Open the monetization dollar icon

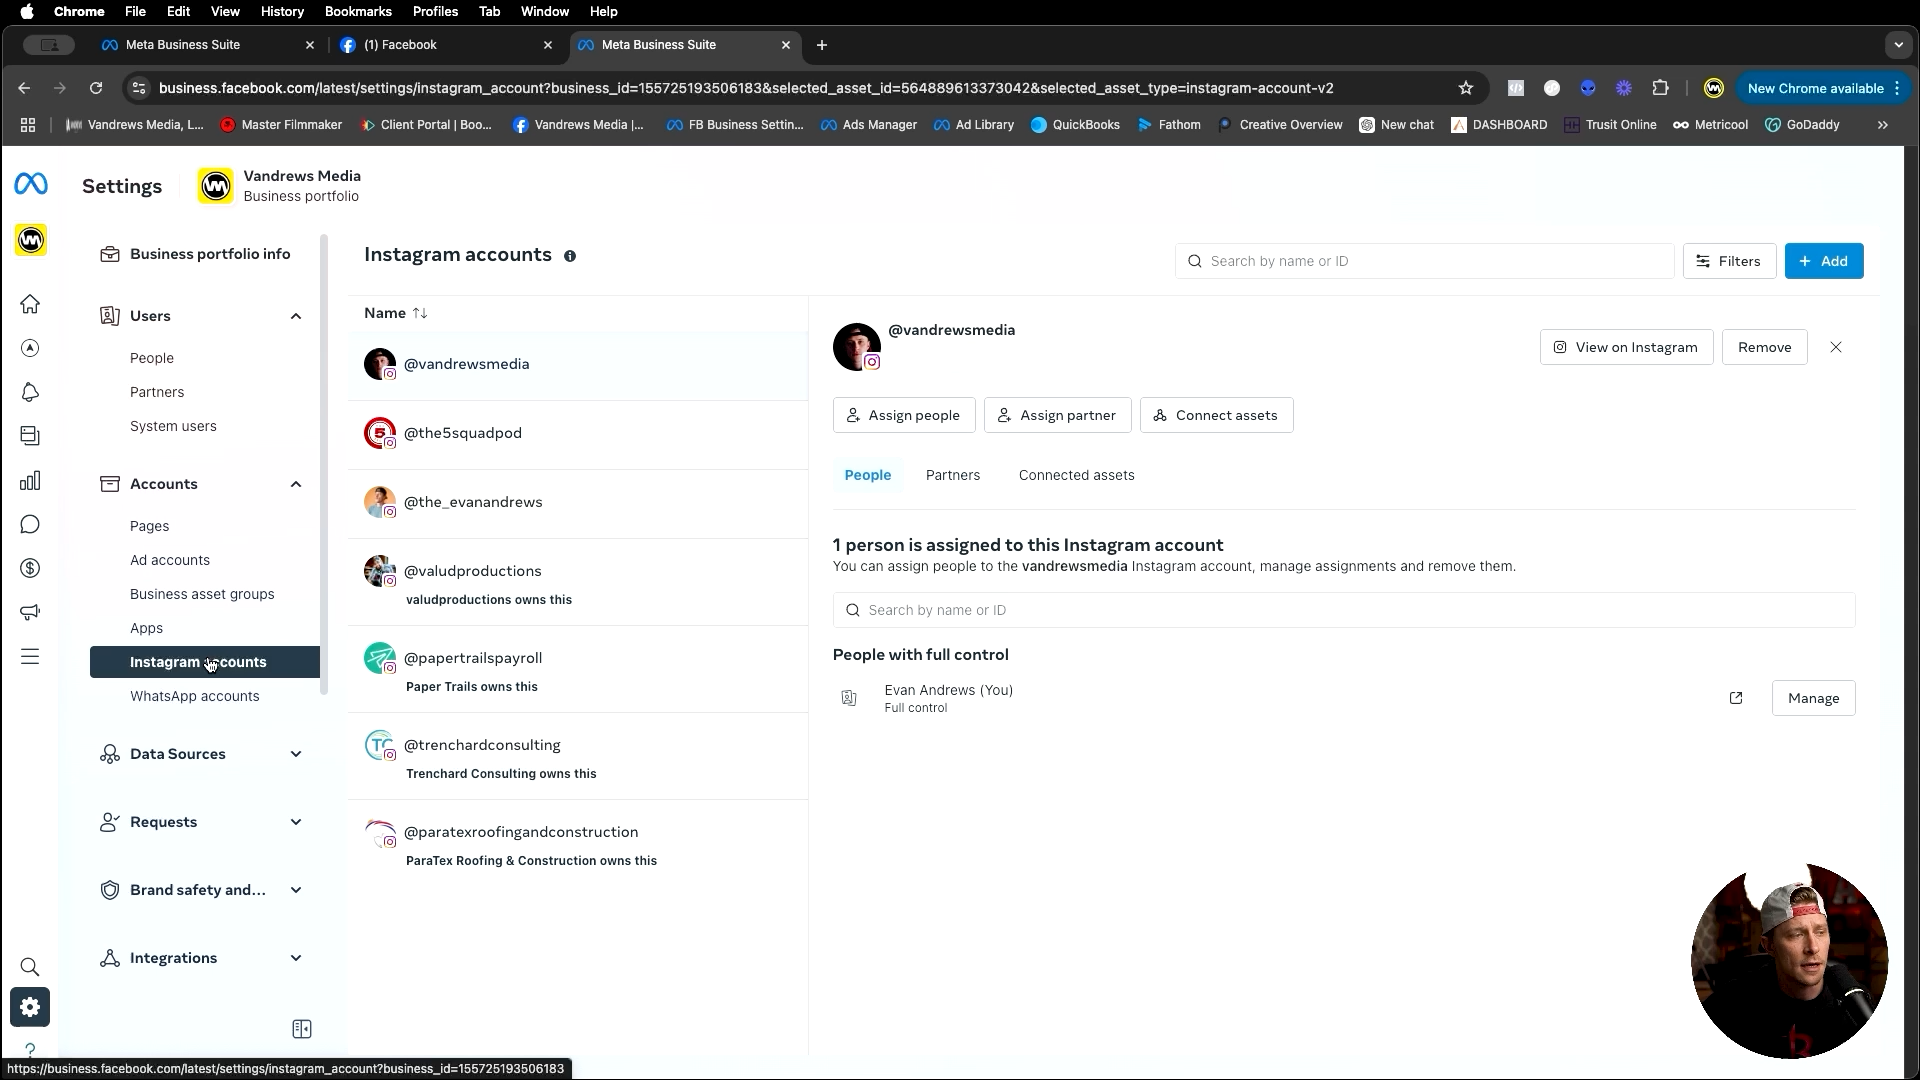[x=30, y=568]
